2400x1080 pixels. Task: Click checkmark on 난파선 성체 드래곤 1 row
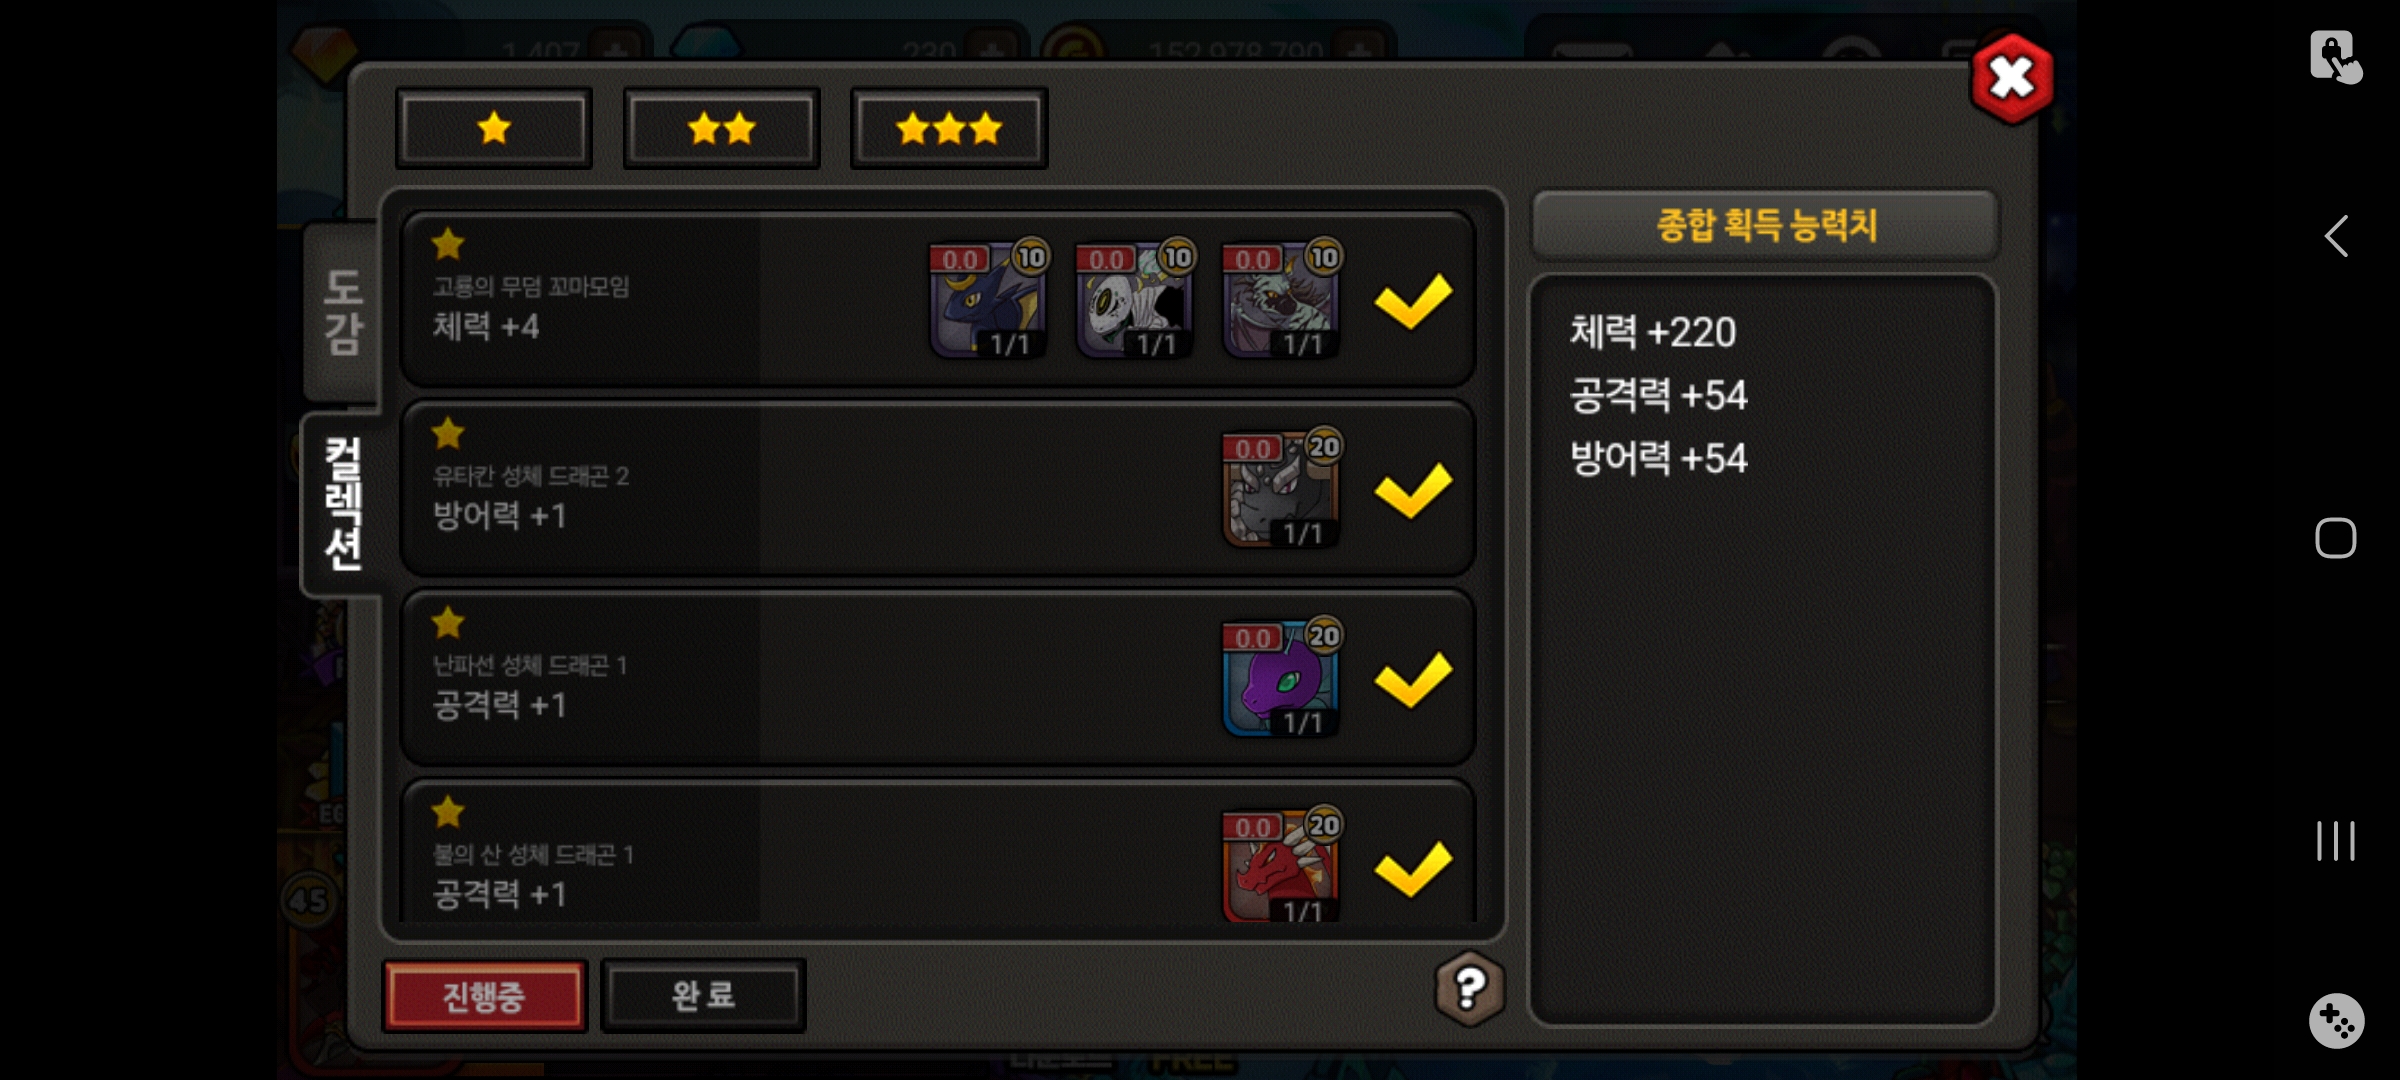(x=1413, y=679)
